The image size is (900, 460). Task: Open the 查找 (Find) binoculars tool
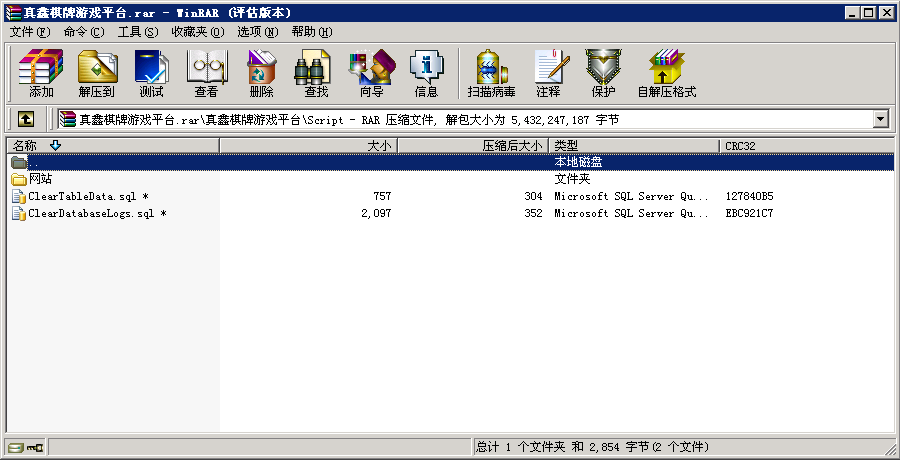[316, 74]
